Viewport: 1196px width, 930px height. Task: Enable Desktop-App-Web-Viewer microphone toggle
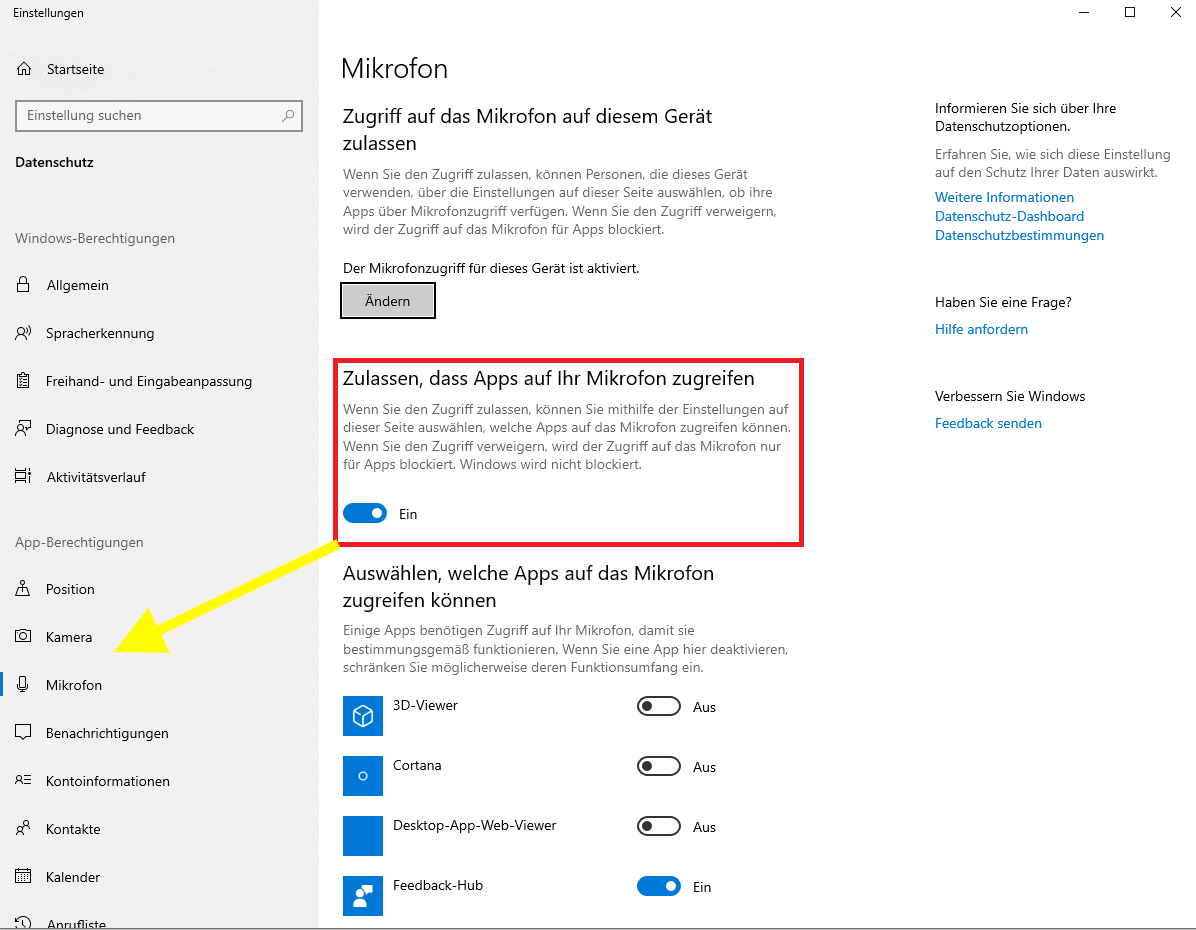point(658,827)
